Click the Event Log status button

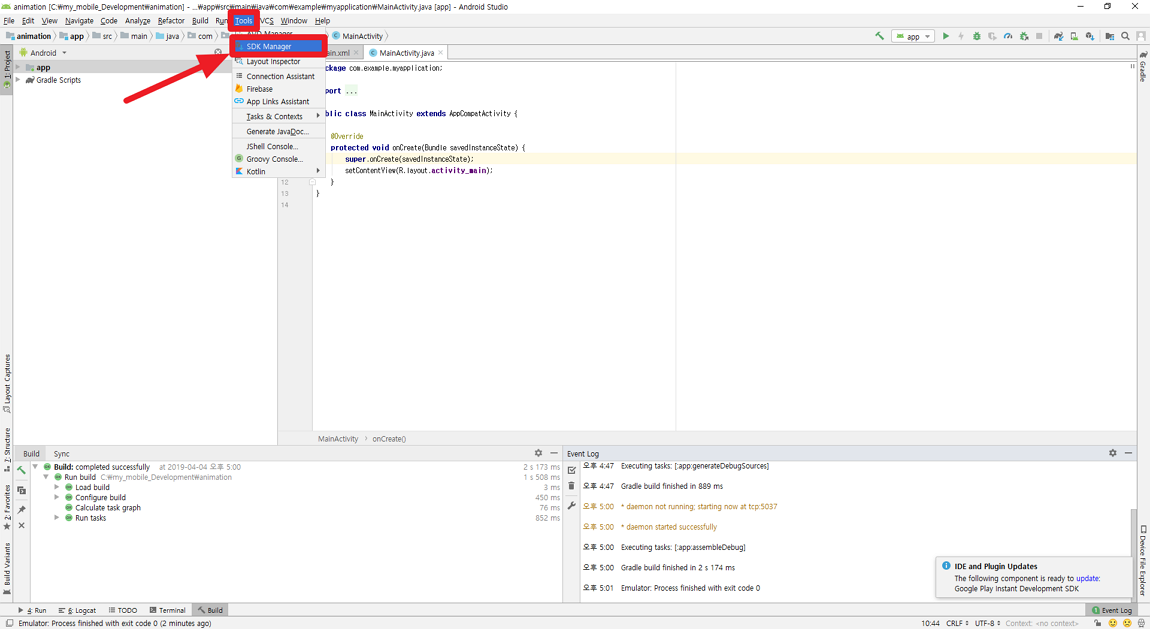tap(1112, 610)
